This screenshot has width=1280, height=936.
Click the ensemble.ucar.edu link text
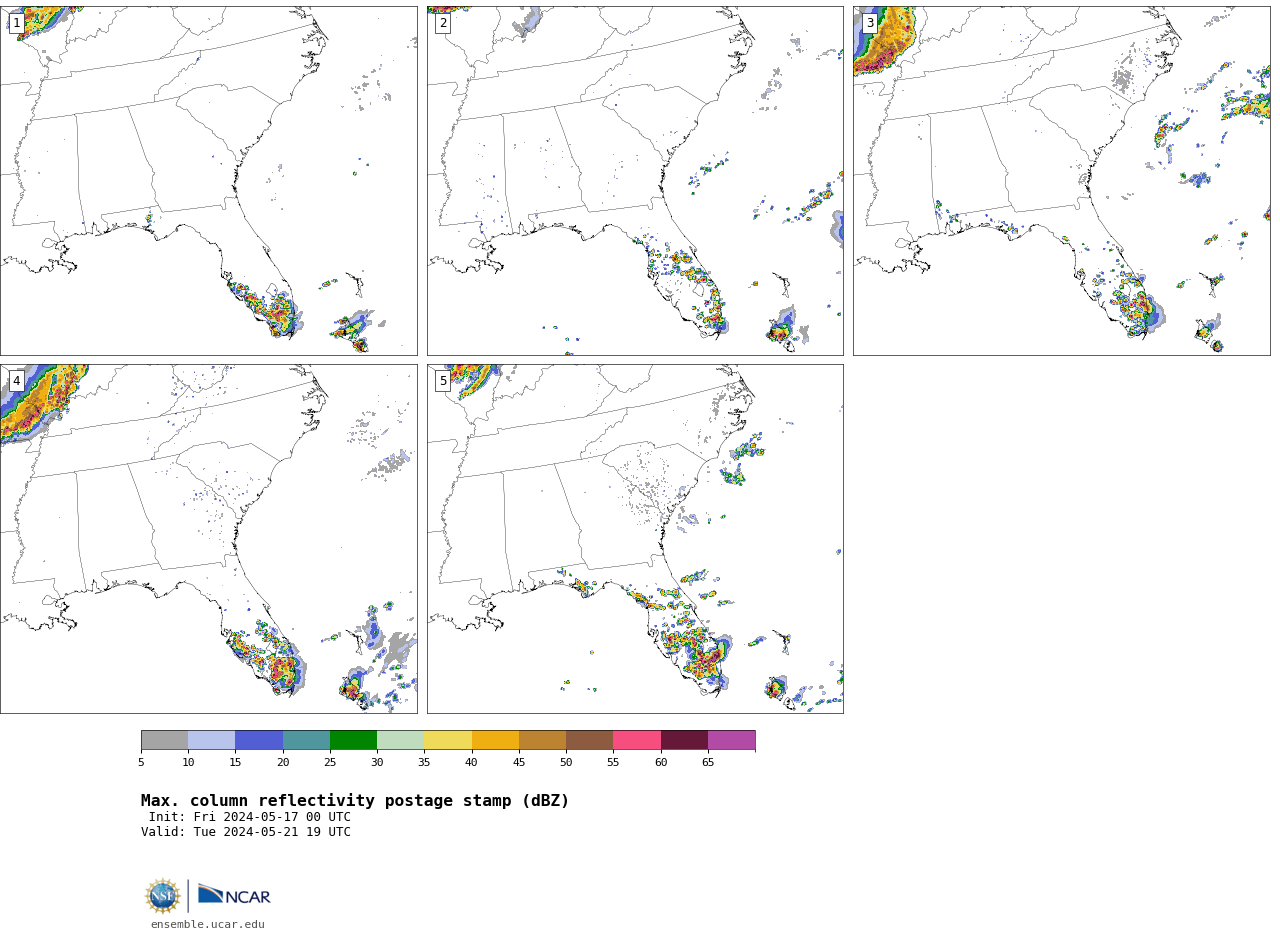(x=208, y=925)
